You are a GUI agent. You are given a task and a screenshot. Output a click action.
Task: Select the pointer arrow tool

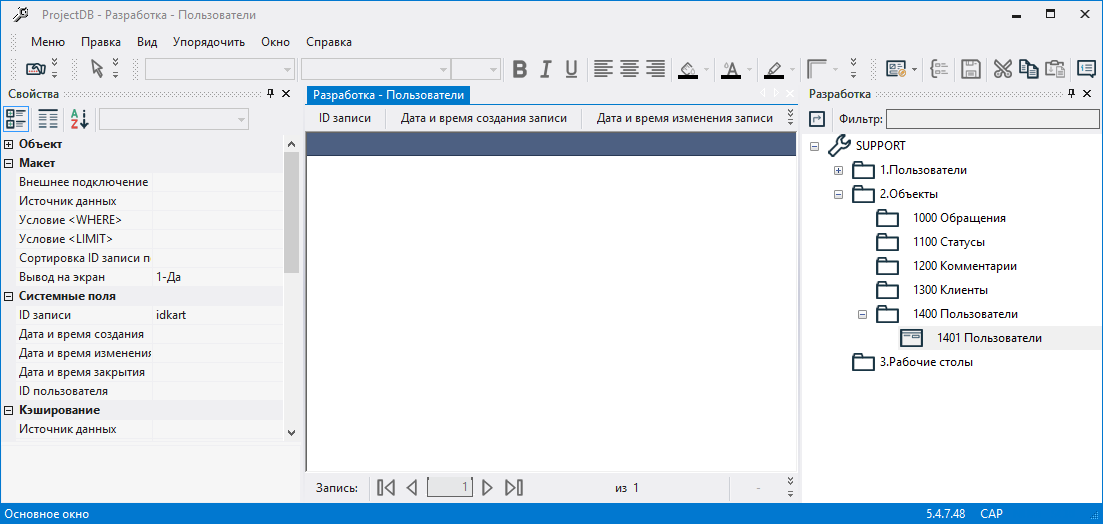(x=97, y=69)
